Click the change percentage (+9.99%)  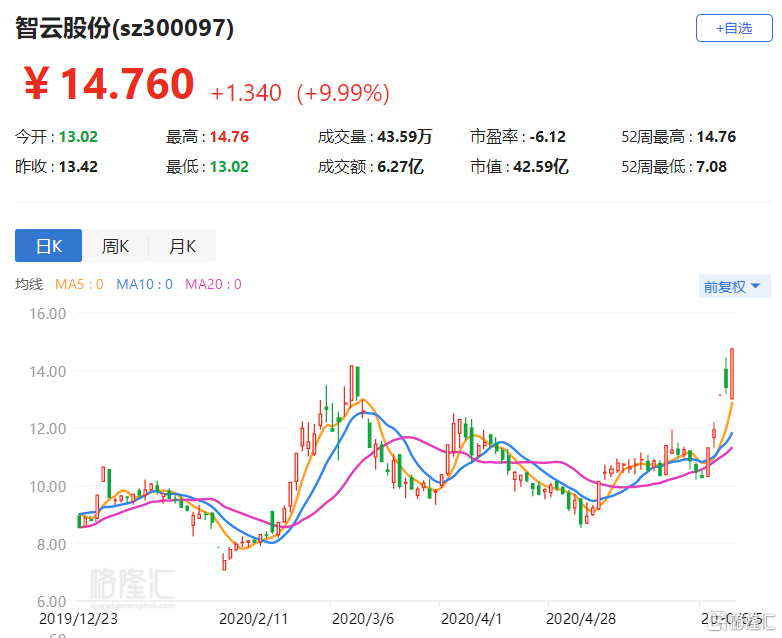click(x=343, y=93)
